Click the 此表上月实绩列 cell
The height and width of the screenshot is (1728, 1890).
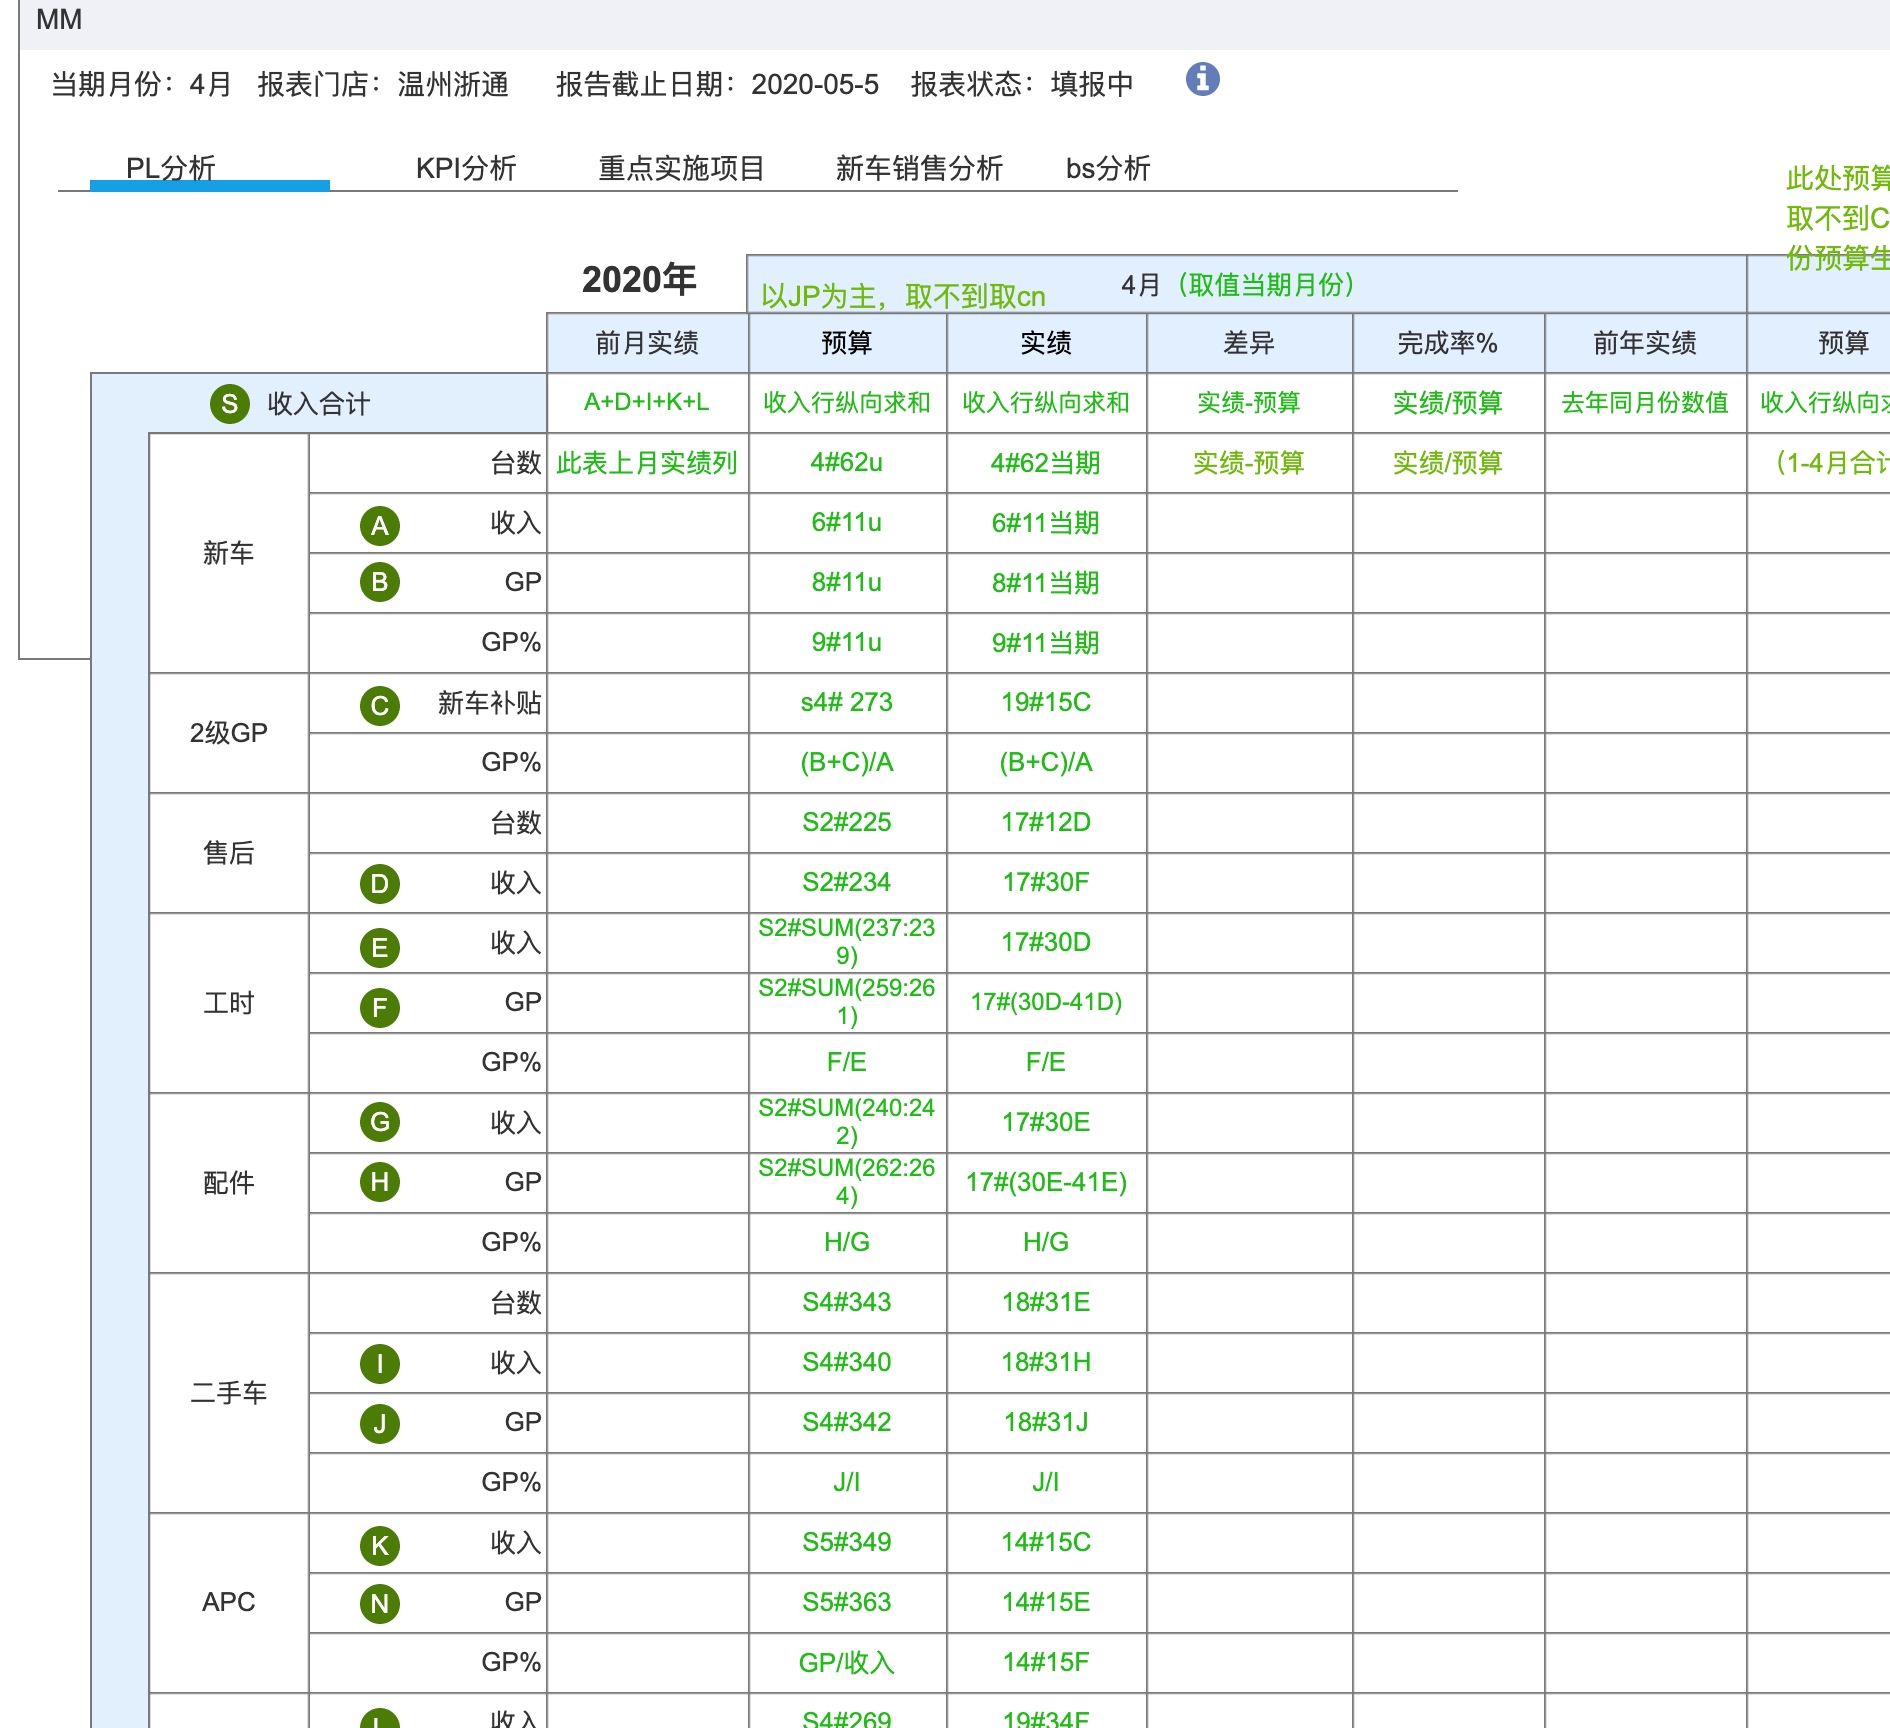click(x=647, y=463)
